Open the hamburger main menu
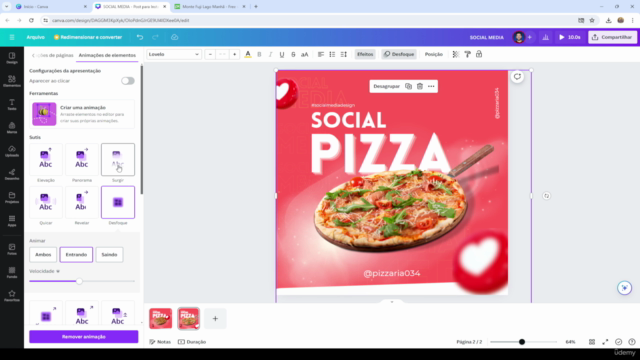Screen dimensions: 640x360 coord(12,37)
